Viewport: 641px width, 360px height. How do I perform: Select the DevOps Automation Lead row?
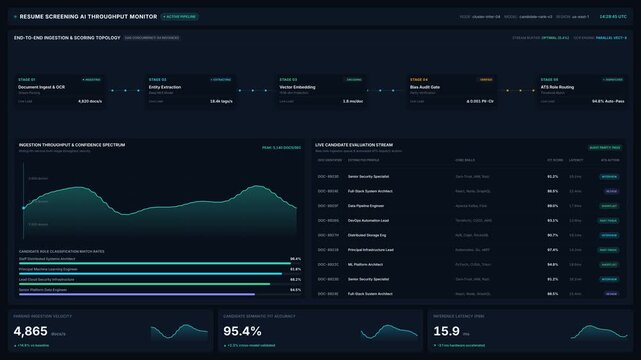click(468, 221)
